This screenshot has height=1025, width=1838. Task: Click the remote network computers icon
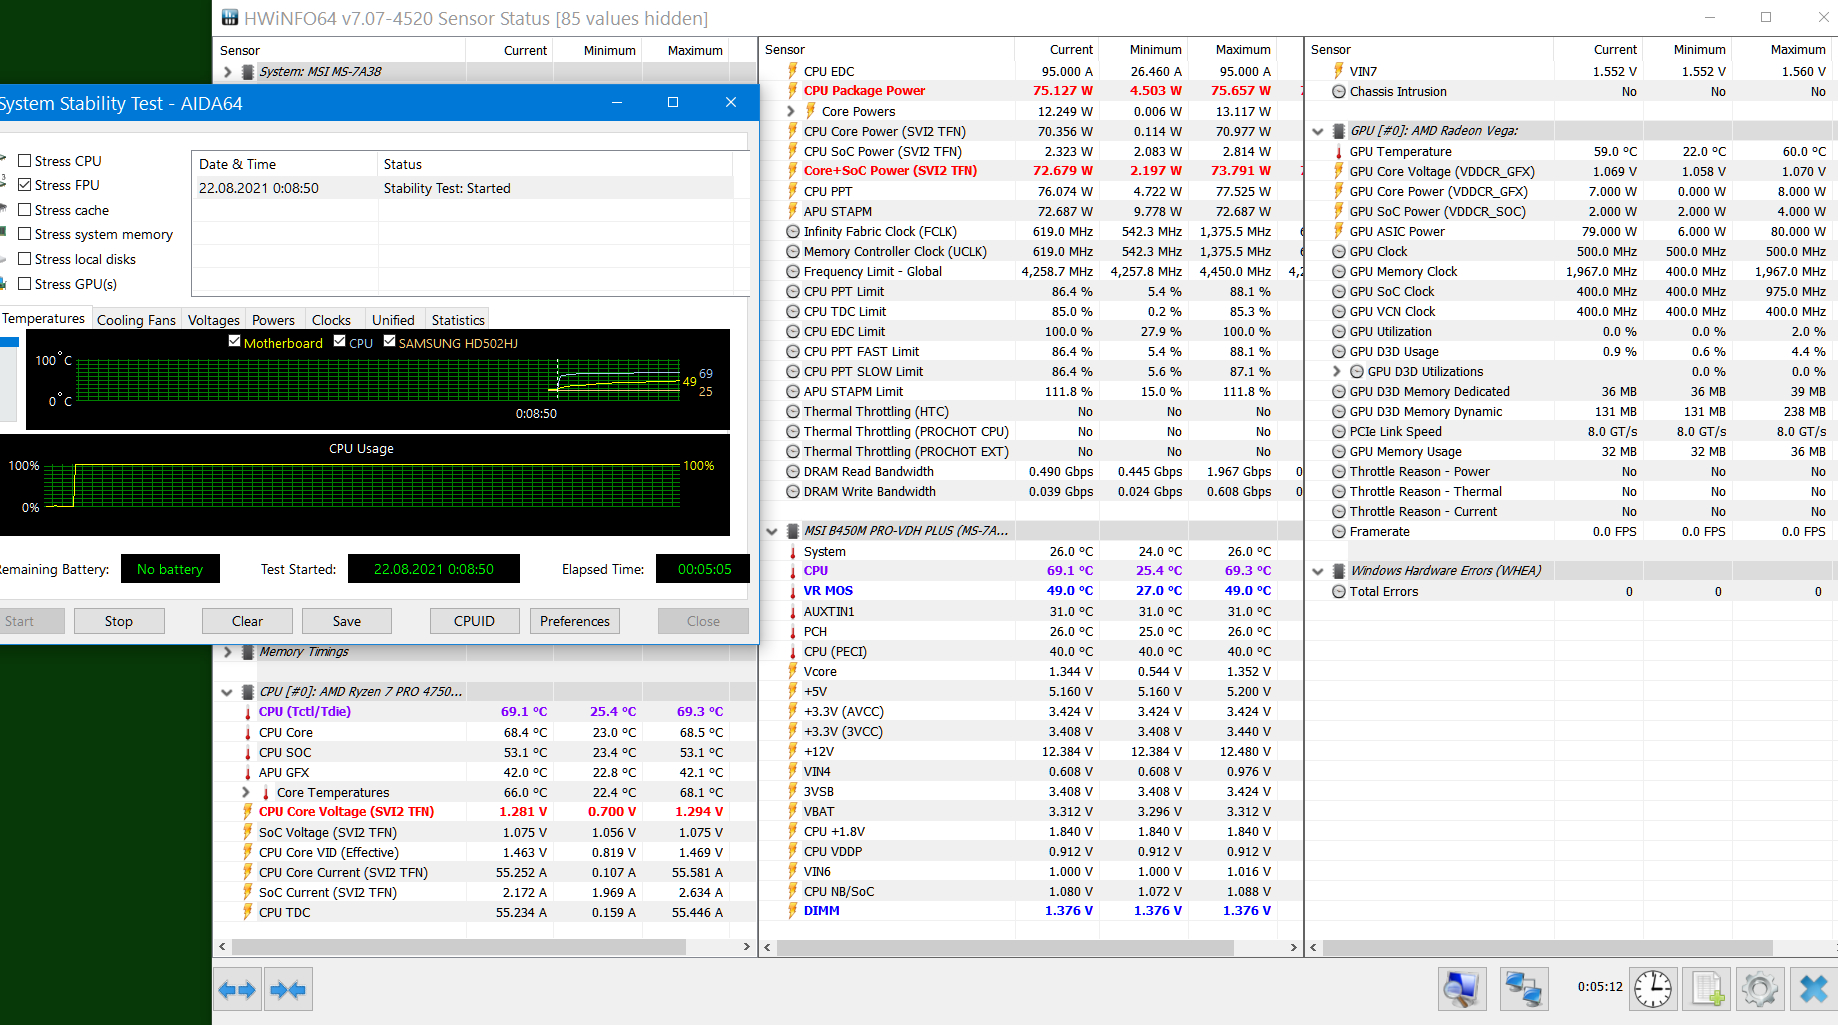tap(1523, 989)
